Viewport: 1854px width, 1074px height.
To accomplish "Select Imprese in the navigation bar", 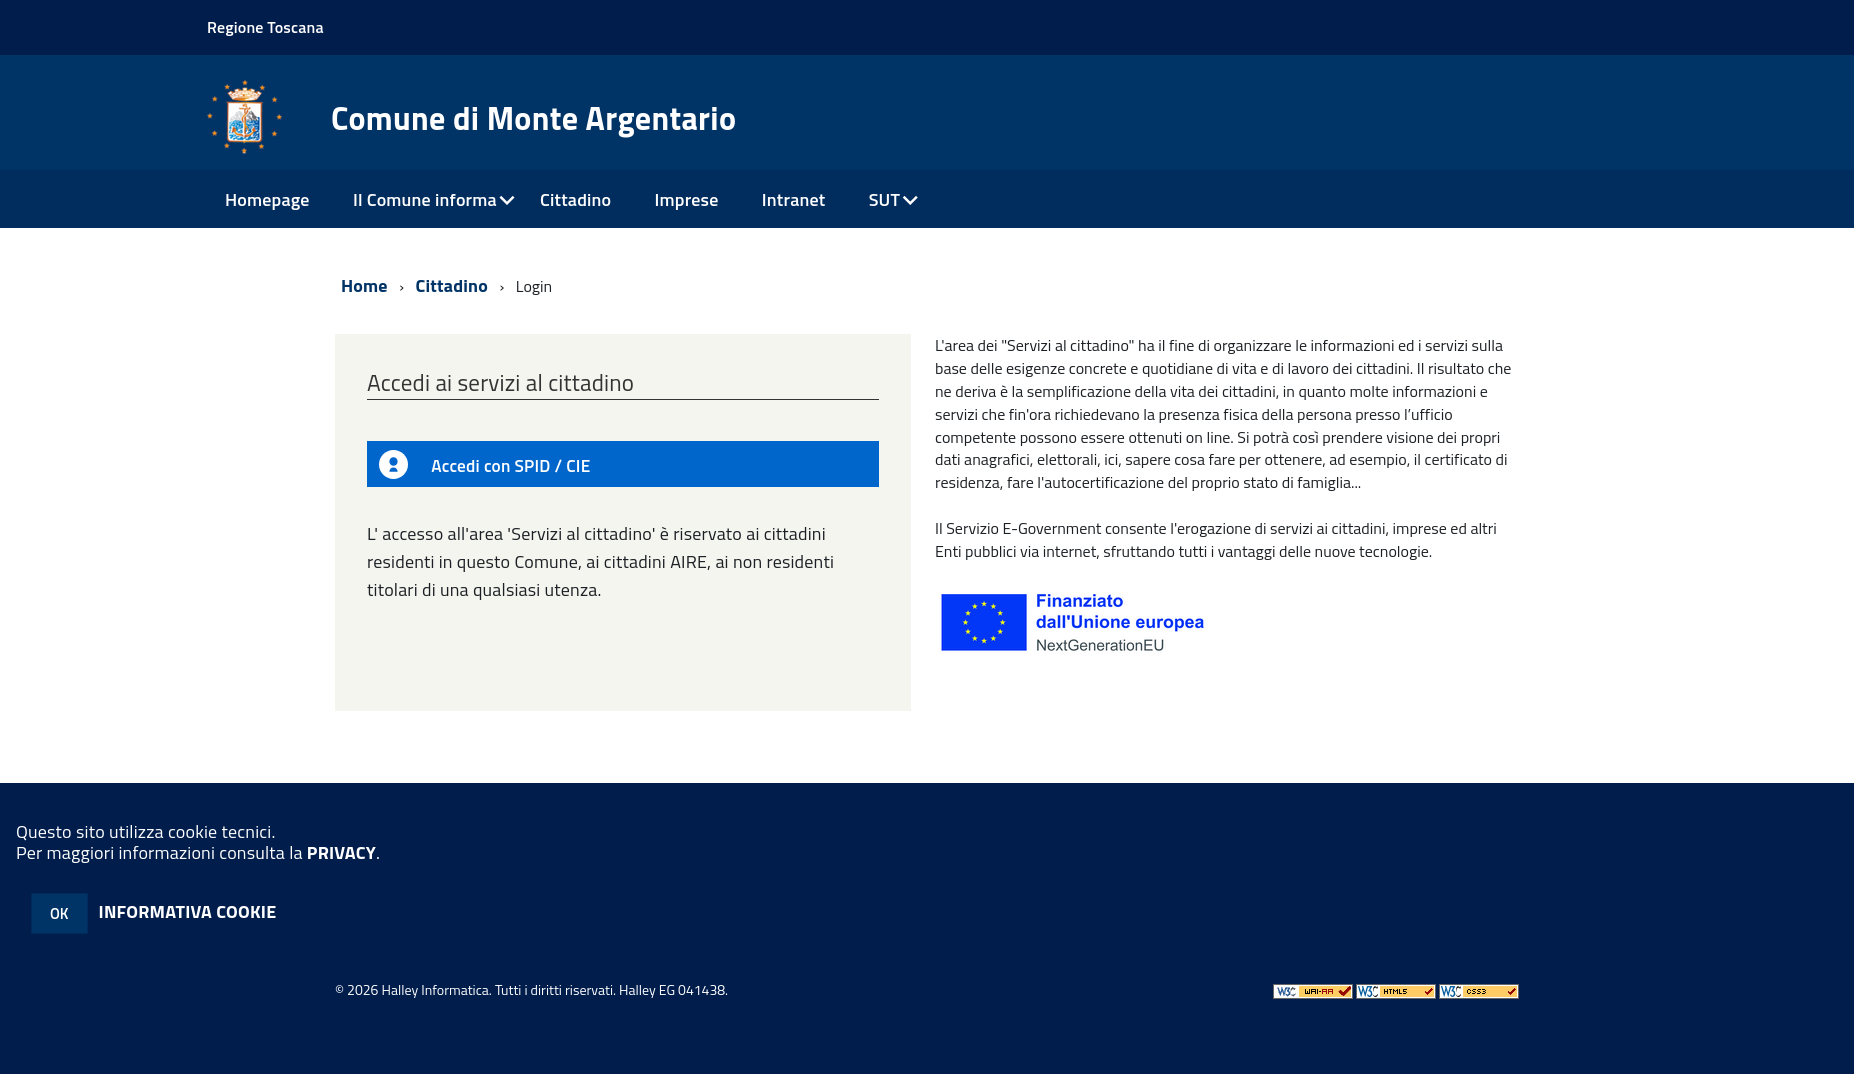I will pos(686,200).
